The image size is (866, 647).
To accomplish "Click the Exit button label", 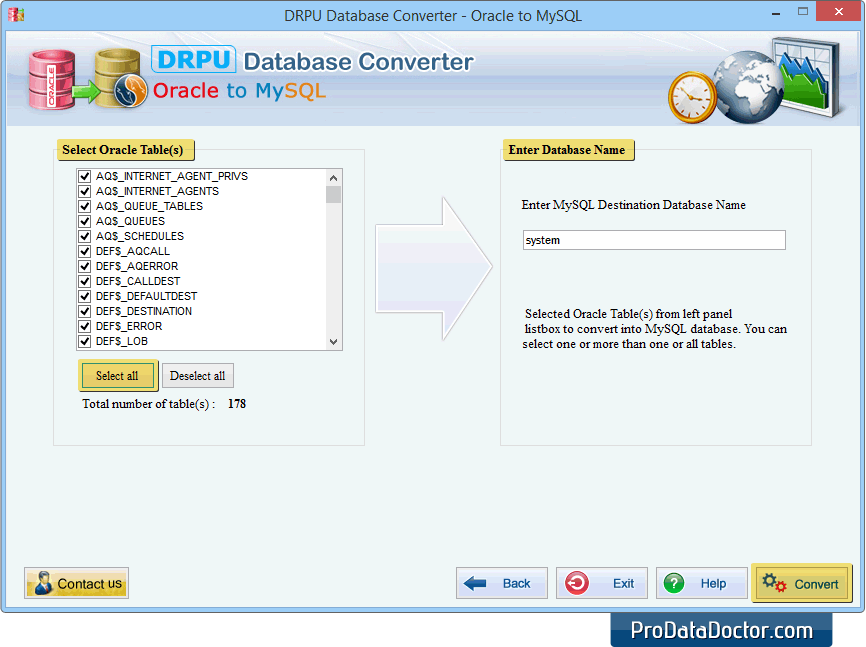I will tap(623, 583).
